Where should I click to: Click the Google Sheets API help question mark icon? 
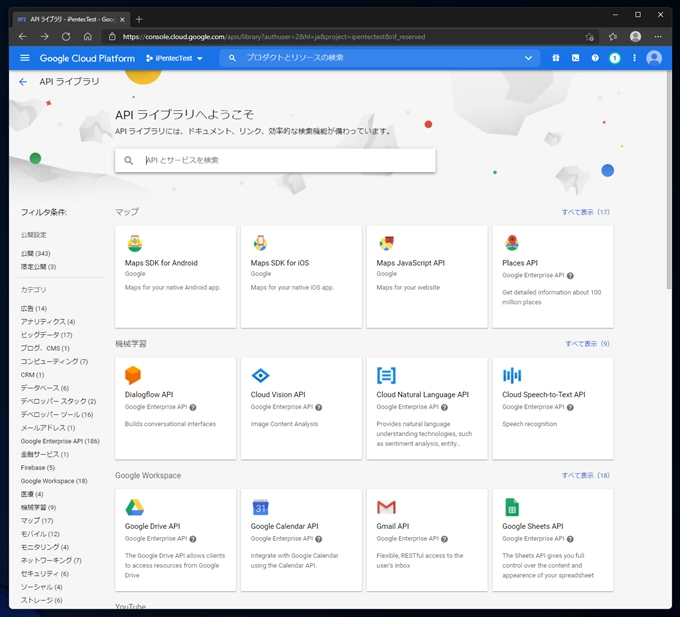570,539
